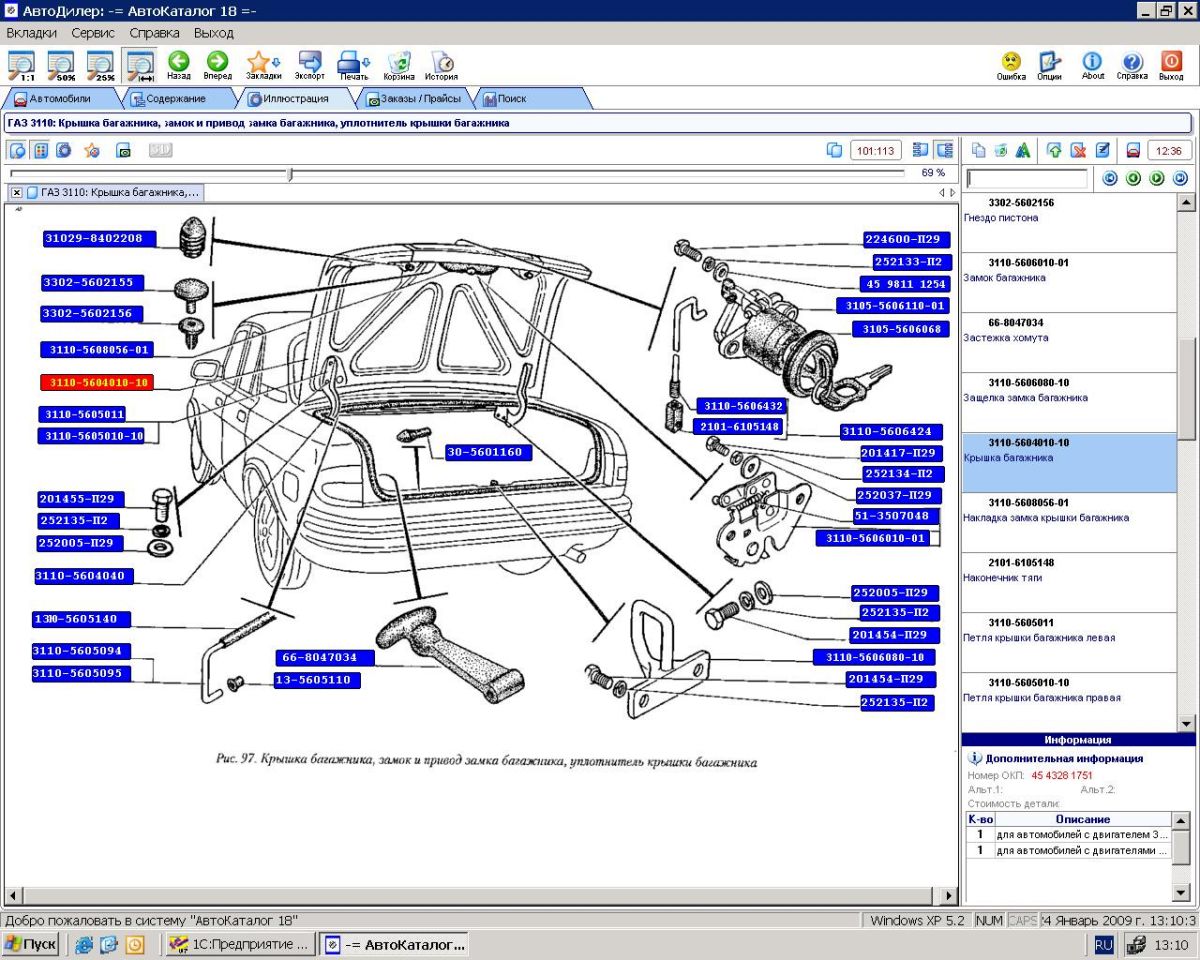The height and width of the screenshot is (960, 1200).
Task: Switch to the Содержание tab
Action: coord(176,99)
